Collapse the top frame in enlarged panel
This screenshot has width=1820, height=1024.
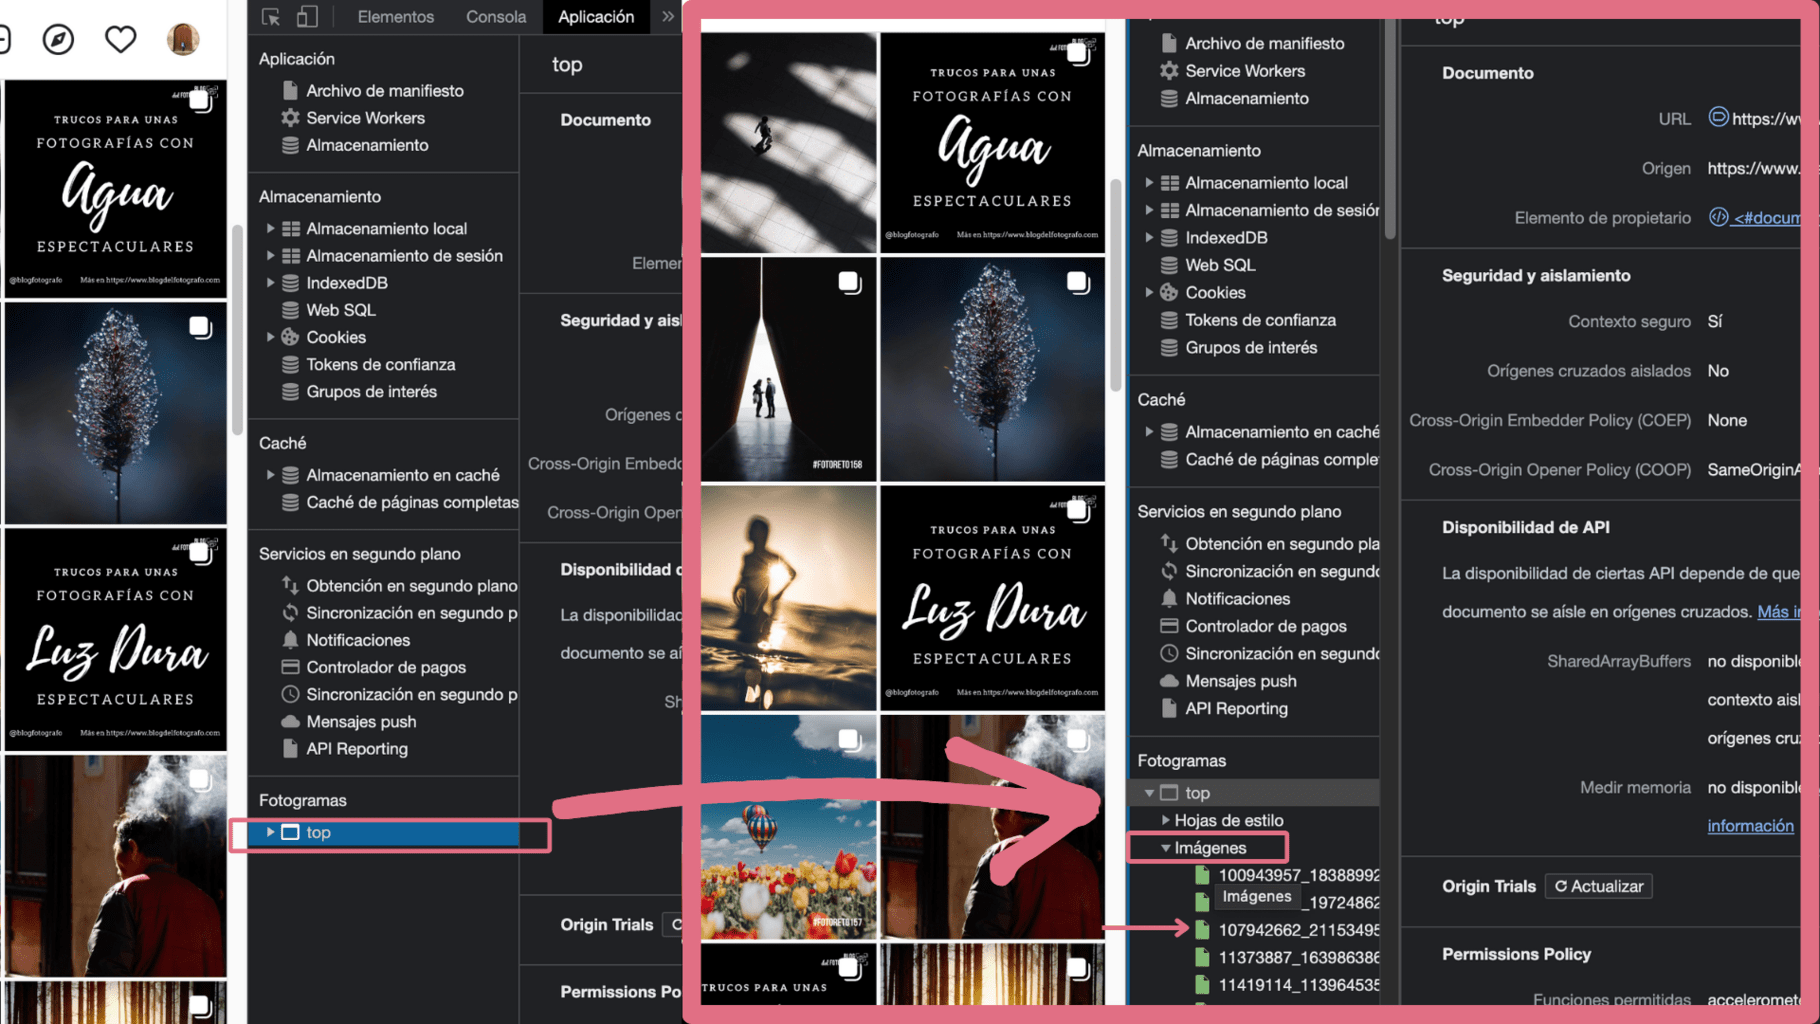[1149, 793]
